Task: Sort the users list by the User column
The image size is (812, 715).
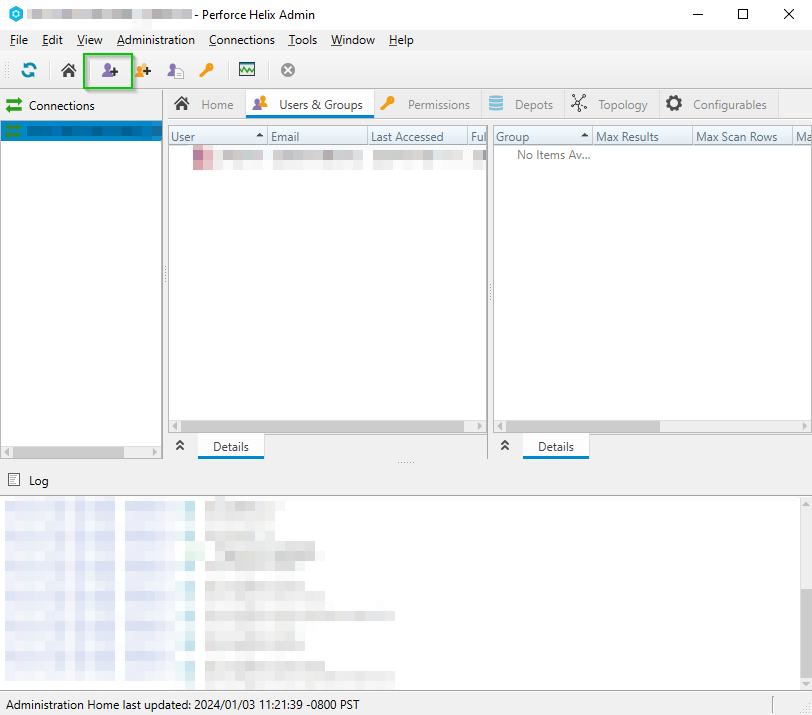Action: [216, 136]
